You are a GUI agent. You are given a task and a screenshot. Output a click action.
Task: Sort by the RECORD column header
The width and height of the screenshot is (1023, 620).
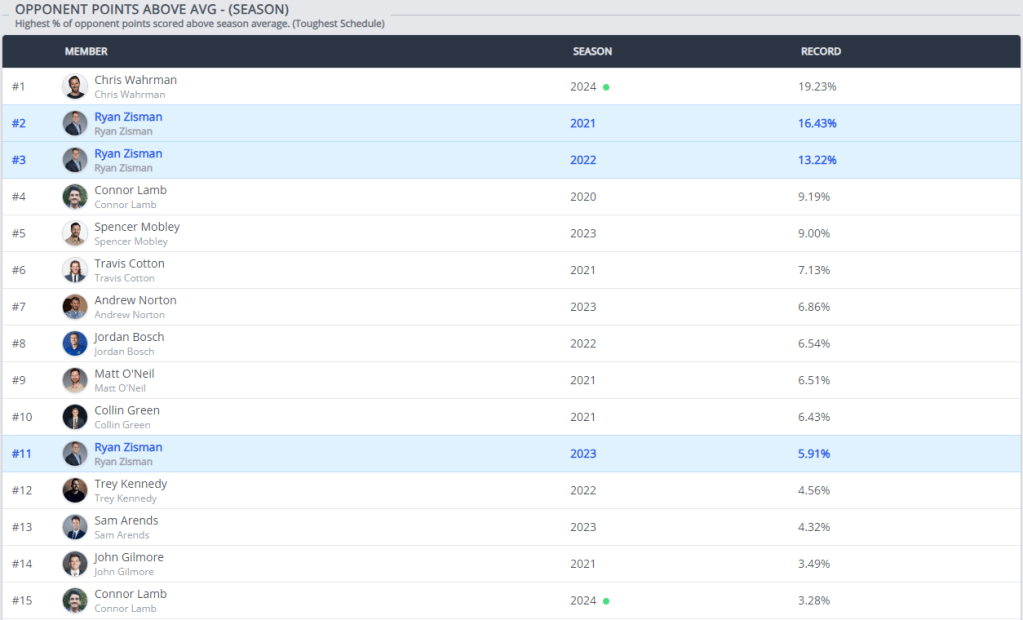tap(820, 51)
